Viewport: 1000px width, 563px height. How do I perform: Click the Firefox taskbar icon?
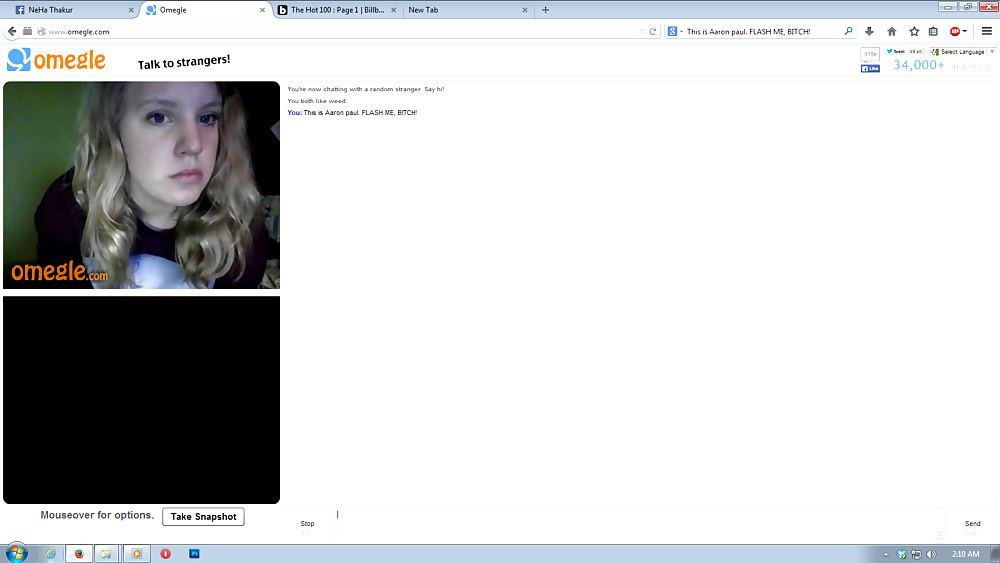click(79, 553)
